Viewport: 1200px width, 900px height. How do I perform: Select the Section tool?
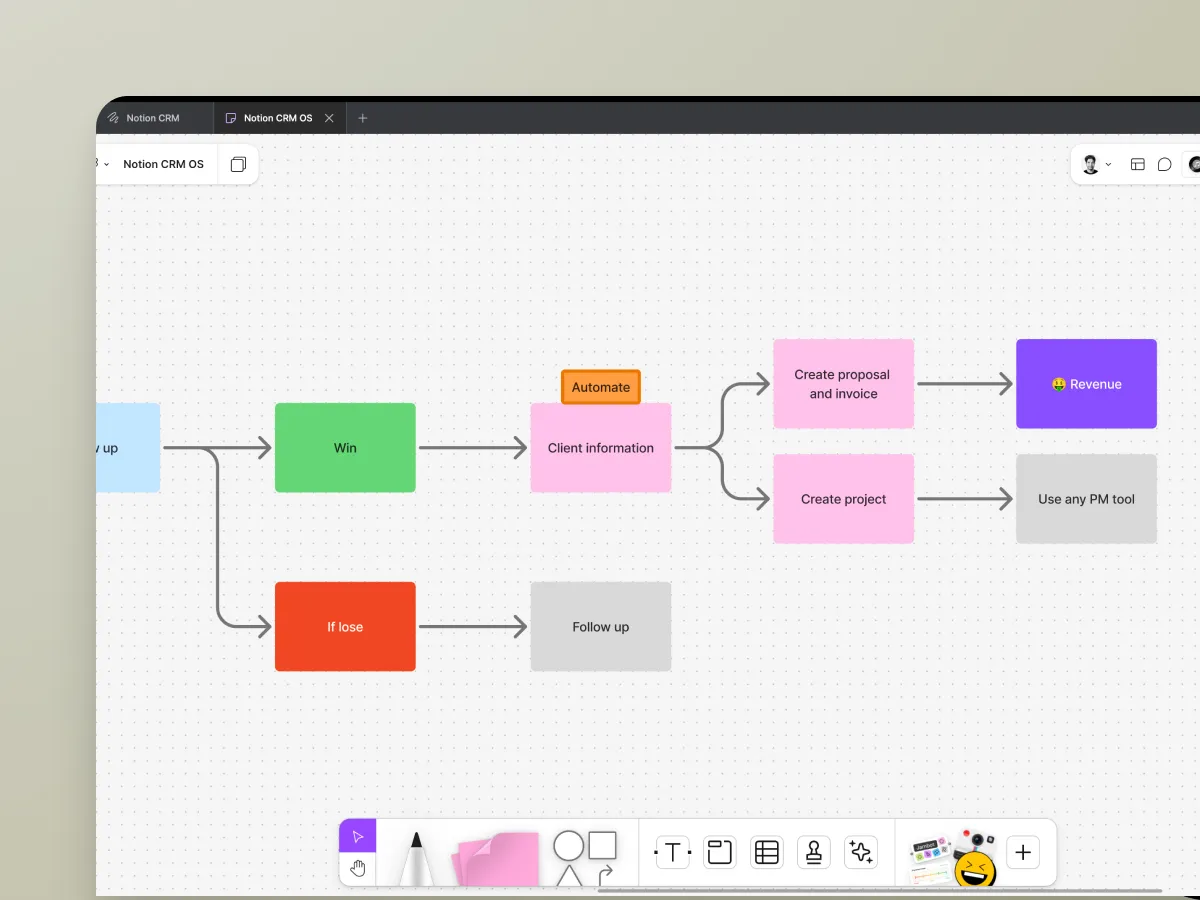[720, 853]
